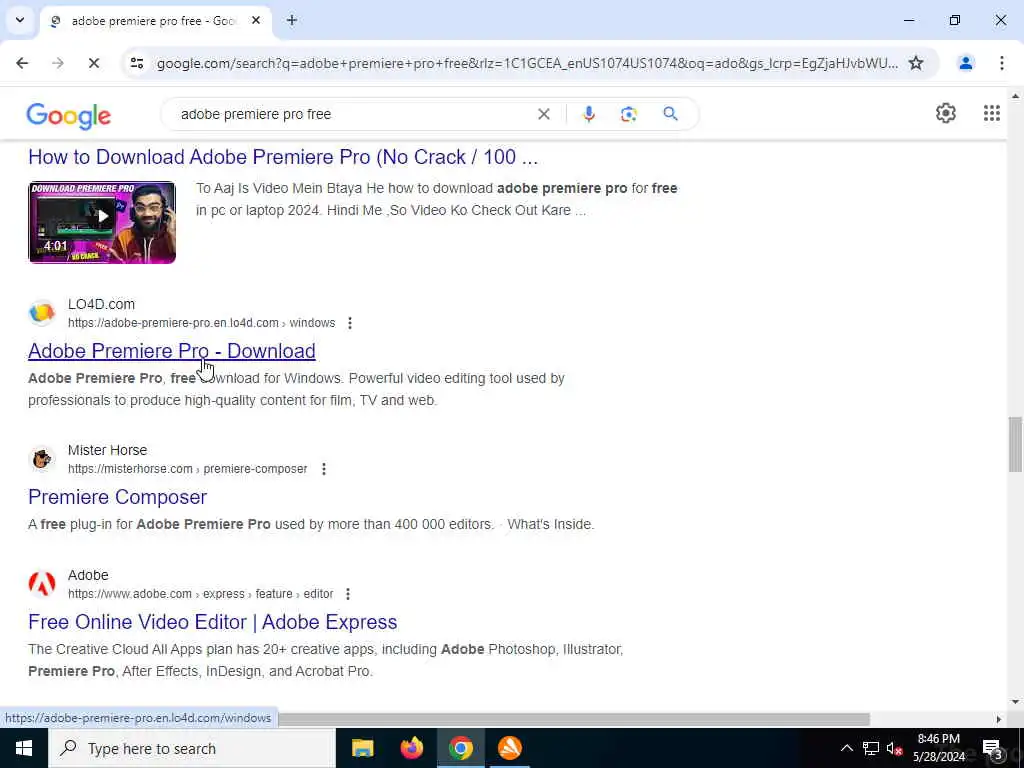Click the muted volume tray icon
Viewport: 1024px width, 768px height.
tap(894, 748)
